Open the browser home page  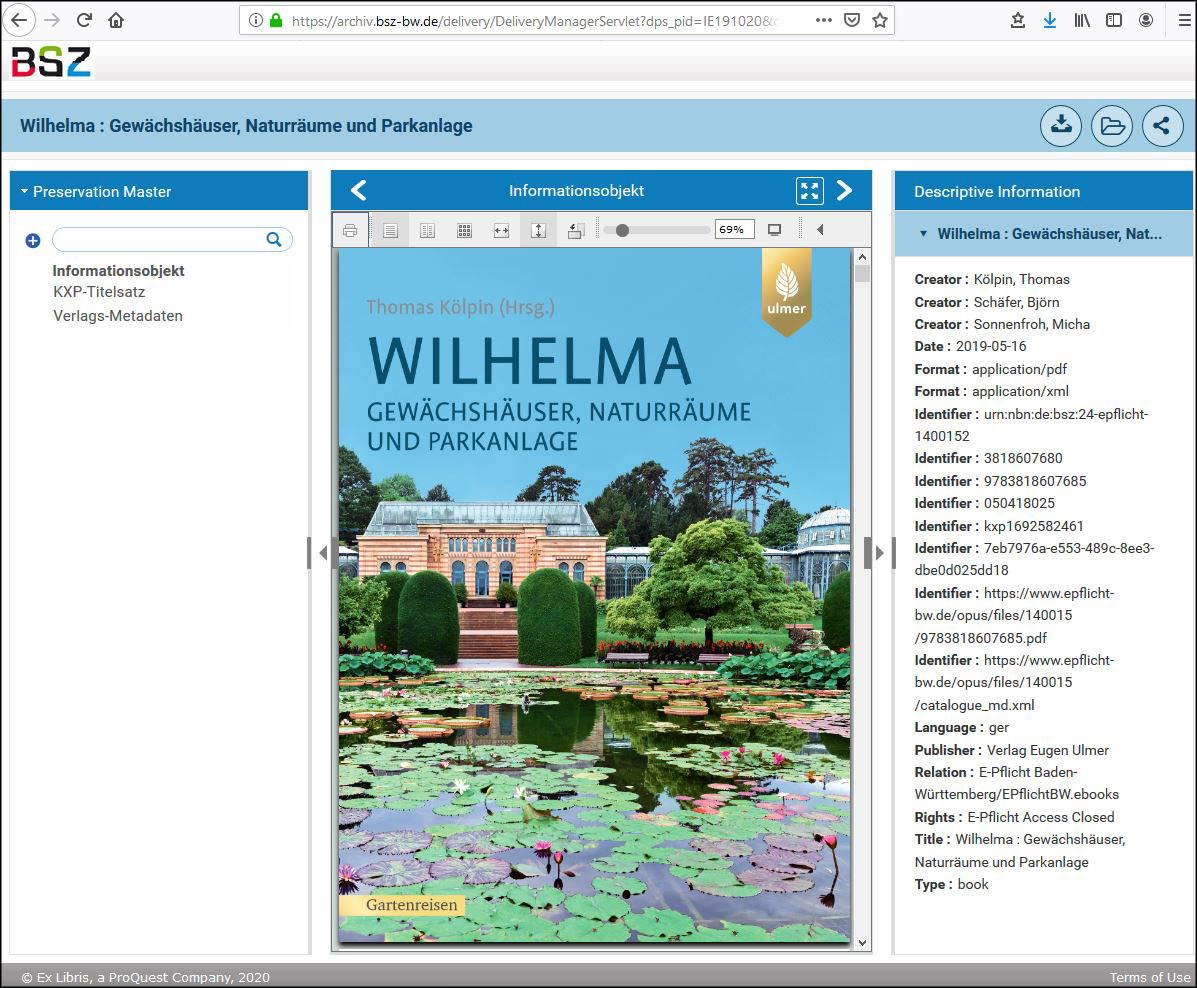point(116,21)
